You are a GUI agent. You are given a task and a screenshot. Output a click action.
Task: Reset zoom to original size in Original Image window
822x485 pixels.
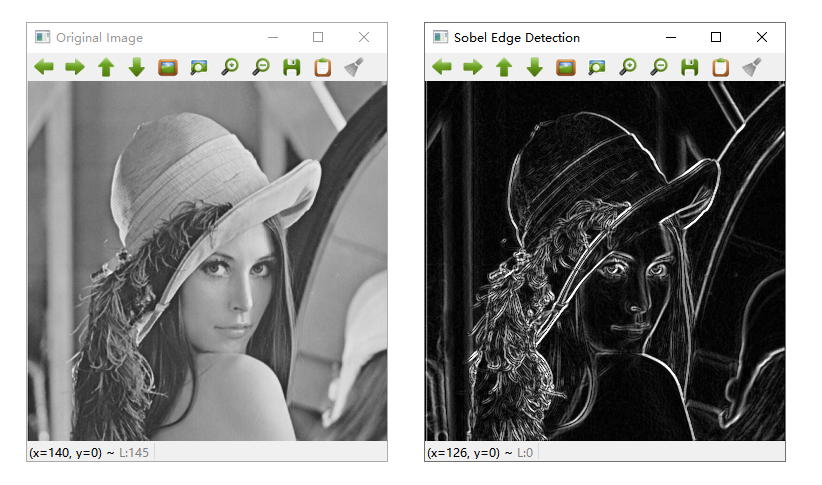coord(168,67)
